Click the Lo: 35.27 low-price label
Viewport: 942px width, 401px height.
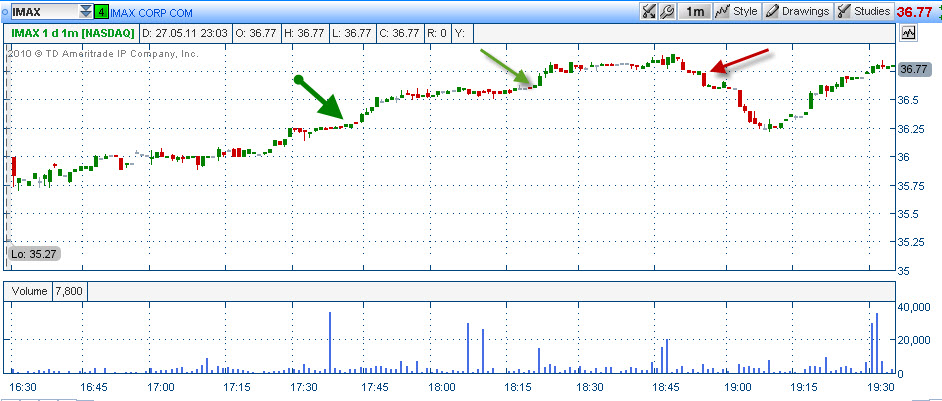pos(34,254)
